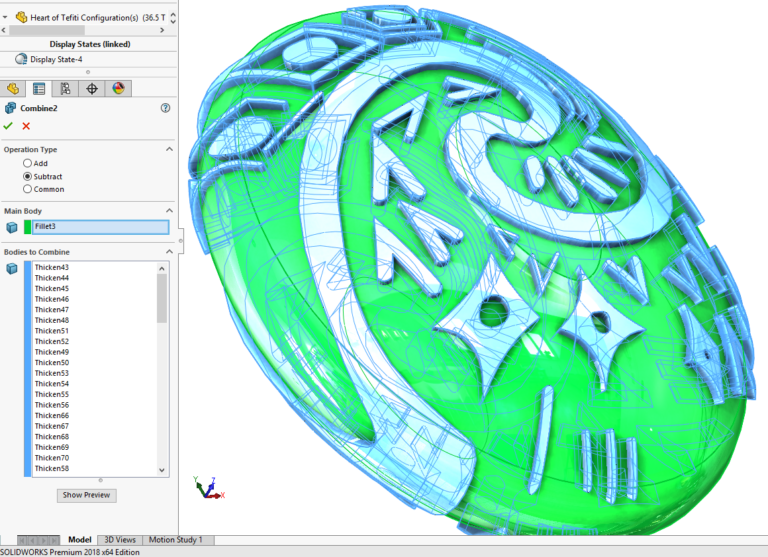Cancel Combine2 with the red X
The image size is (768, 557).
click(26, 125)
